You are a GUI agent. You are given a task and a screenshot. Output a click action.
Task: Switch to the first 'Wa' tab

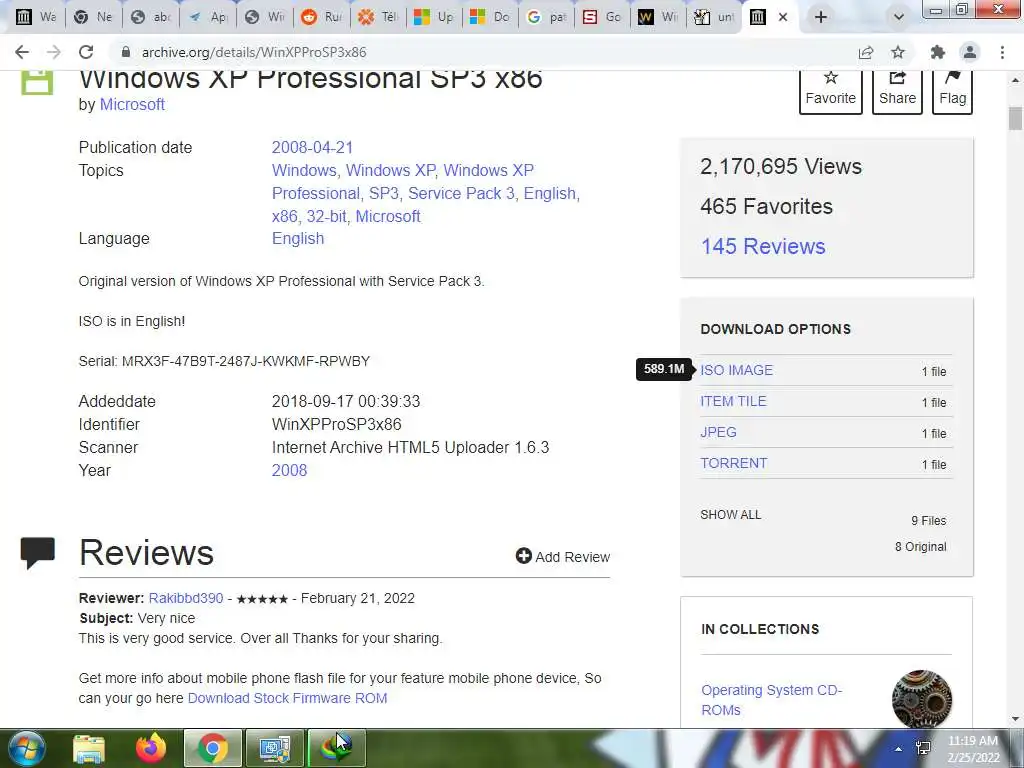(x=36, y=17)
